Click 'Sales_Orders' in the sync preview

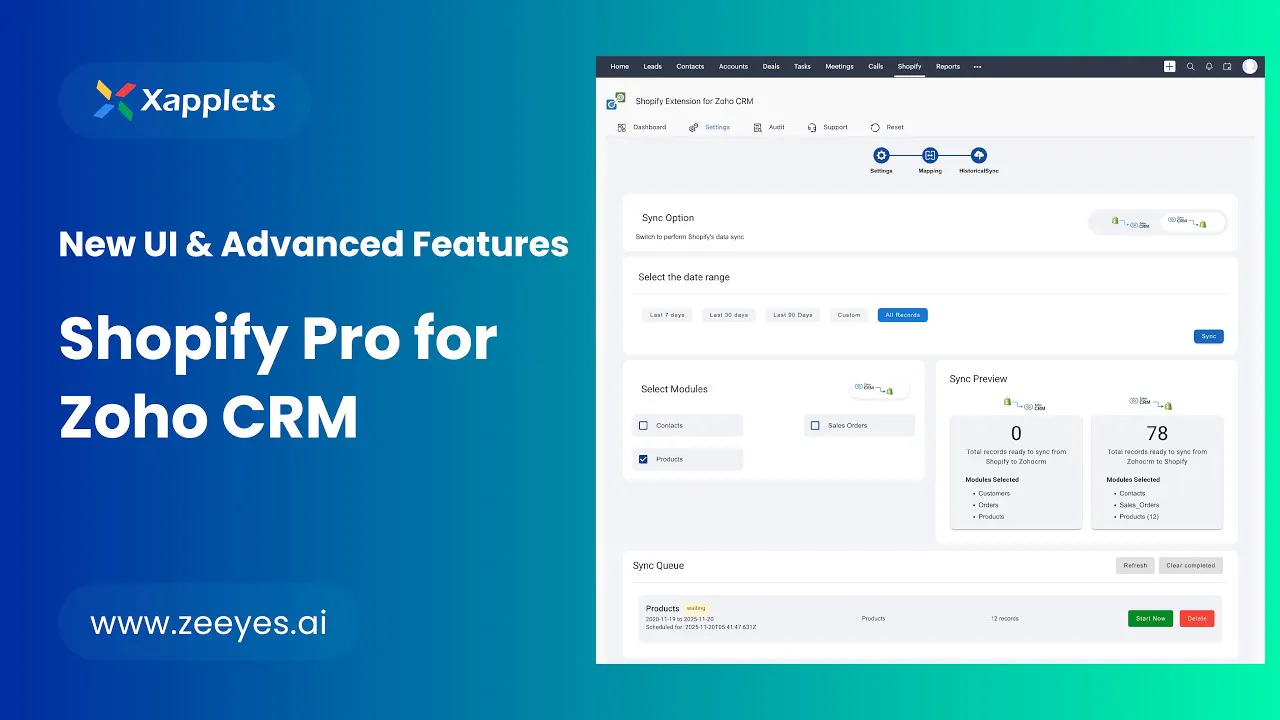coord(1139,505)
